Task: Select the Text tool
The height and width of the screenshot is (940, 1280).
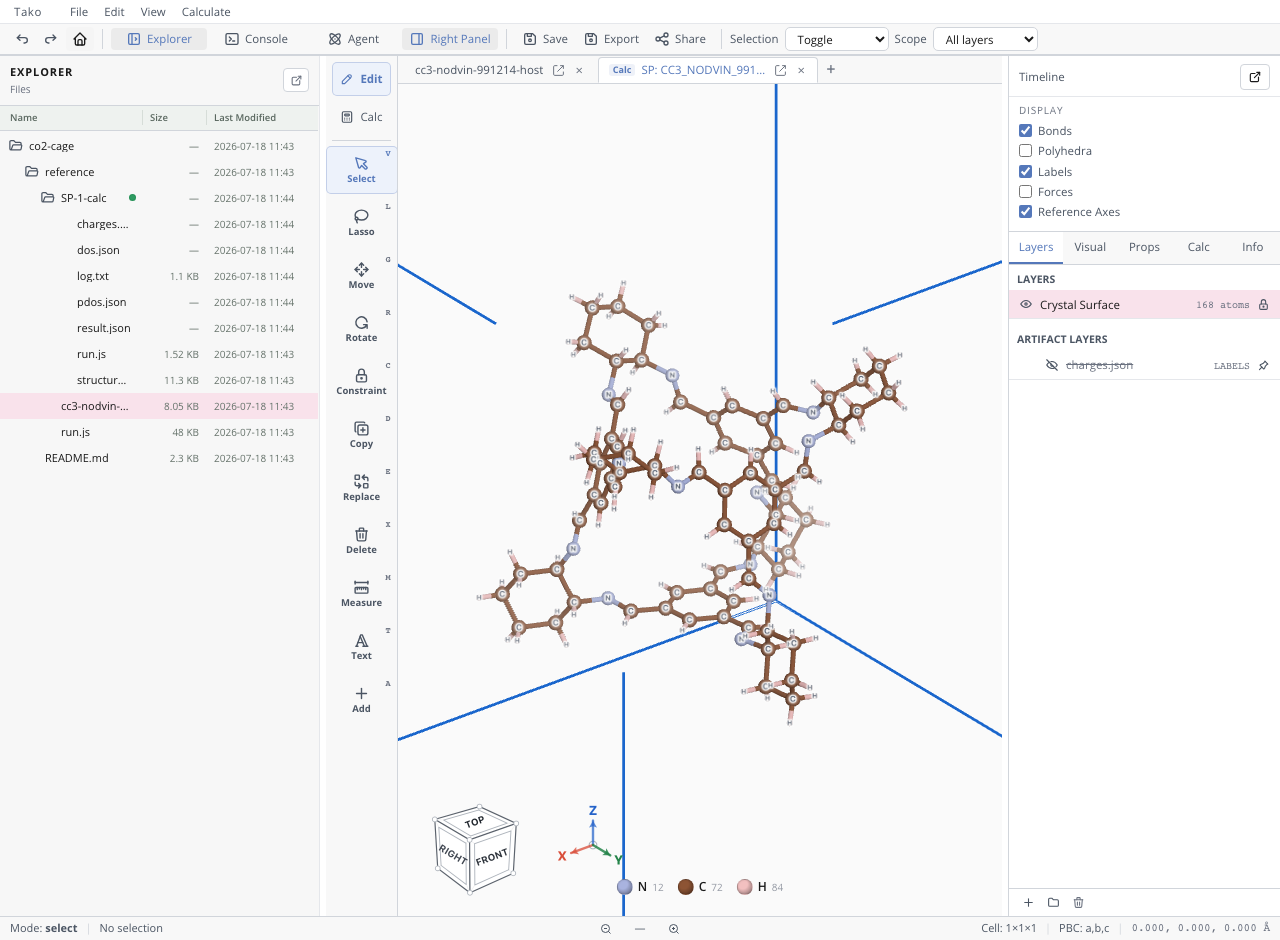Action: pyautogui.click(x=361, y=647)
